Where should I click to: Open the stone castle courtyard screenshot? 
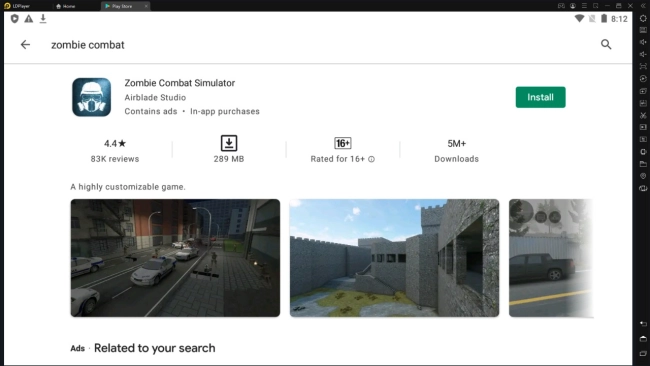394,258
